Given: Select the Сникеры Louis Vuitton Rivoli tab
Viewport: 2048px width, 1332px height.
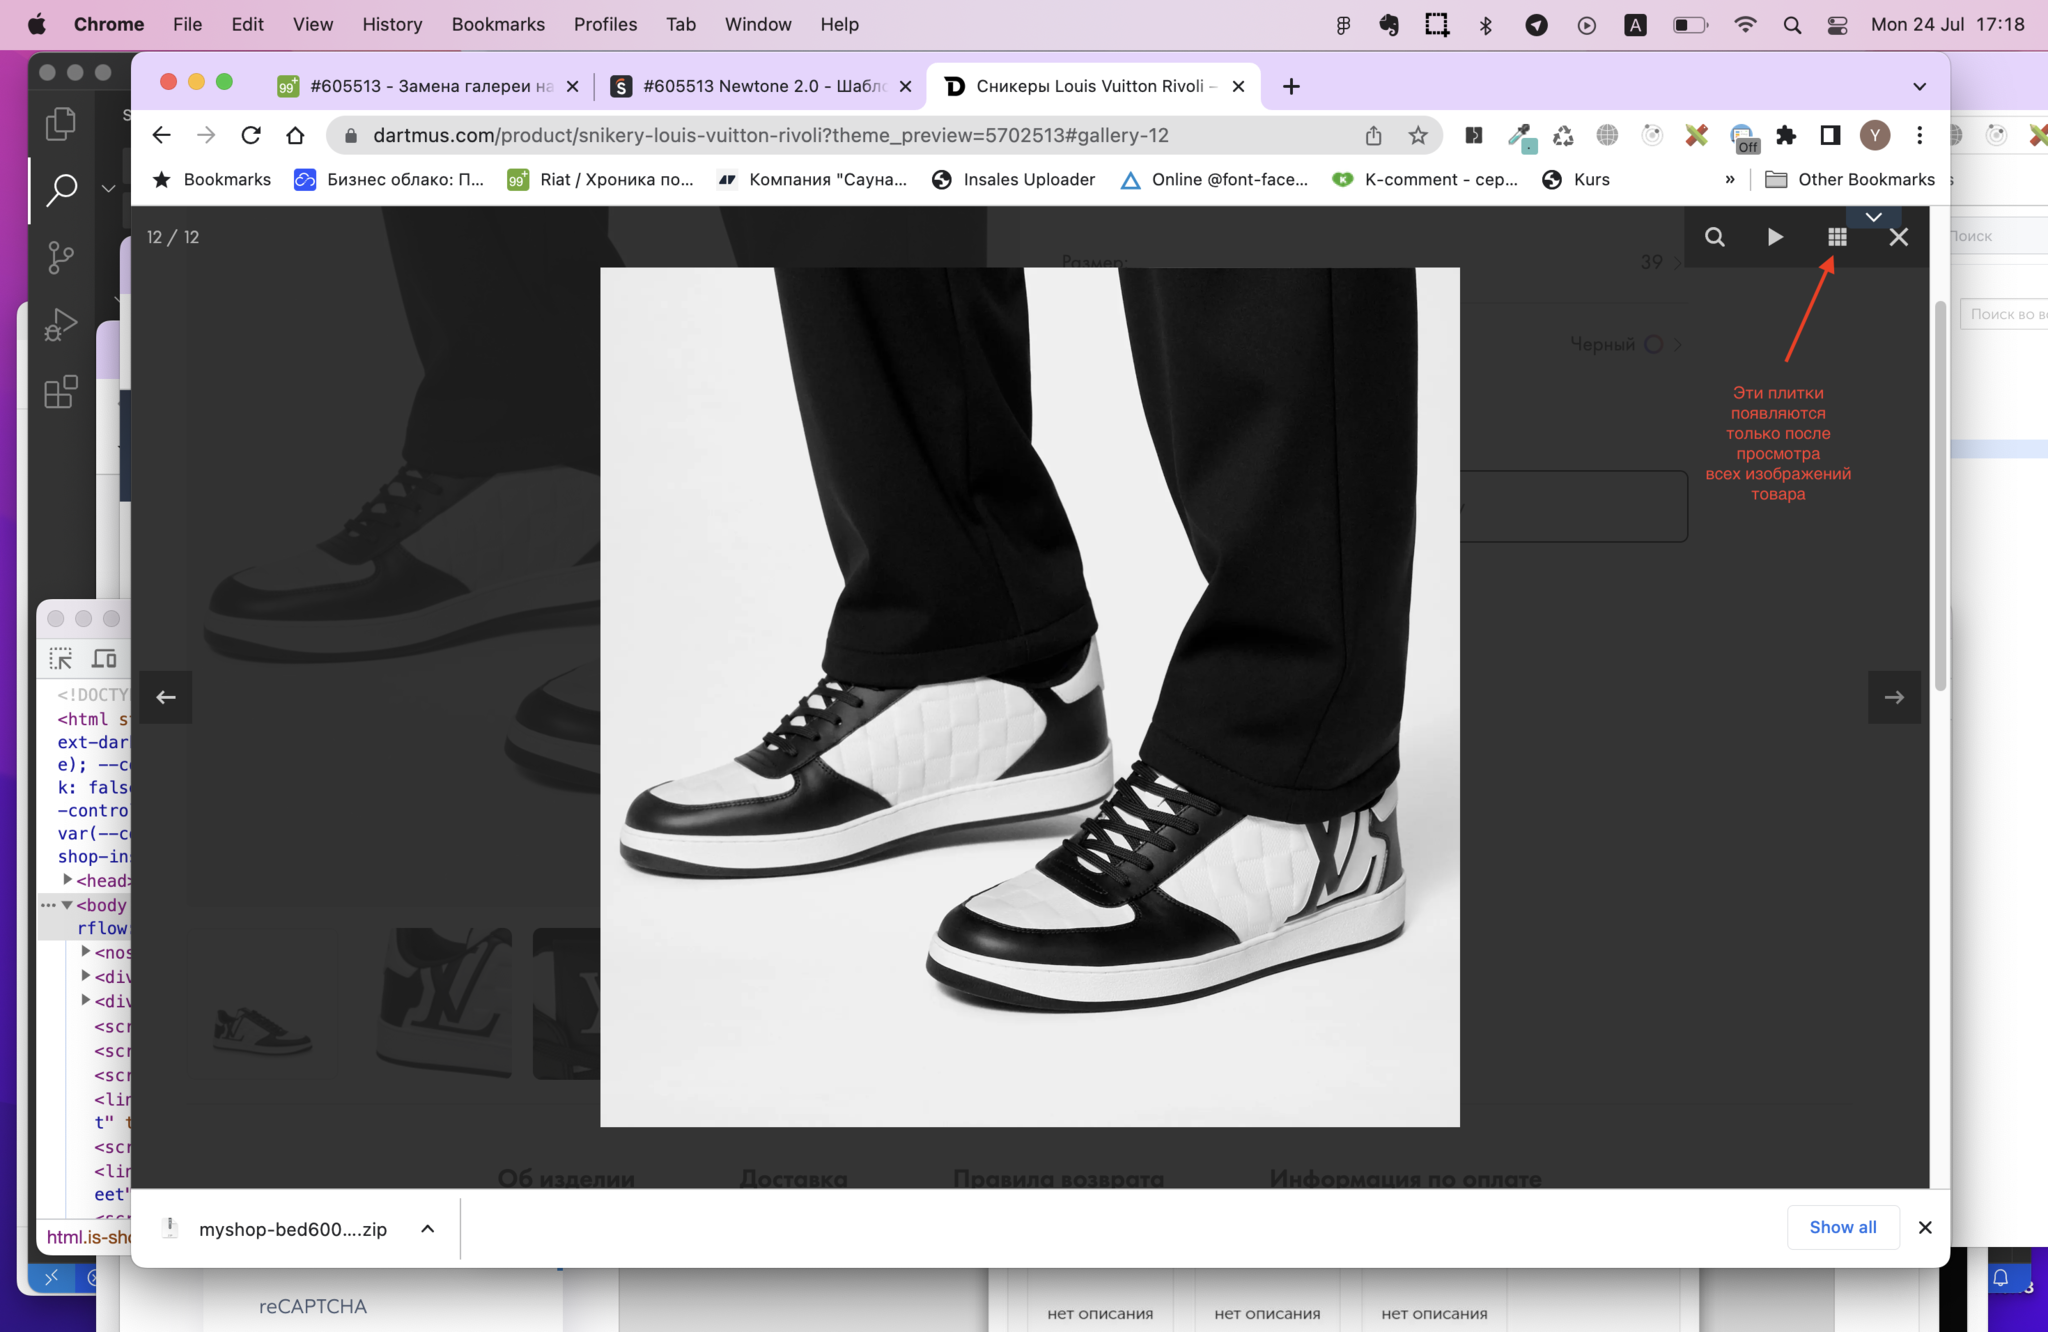Looking at the screenshot, I should 1094,86.
